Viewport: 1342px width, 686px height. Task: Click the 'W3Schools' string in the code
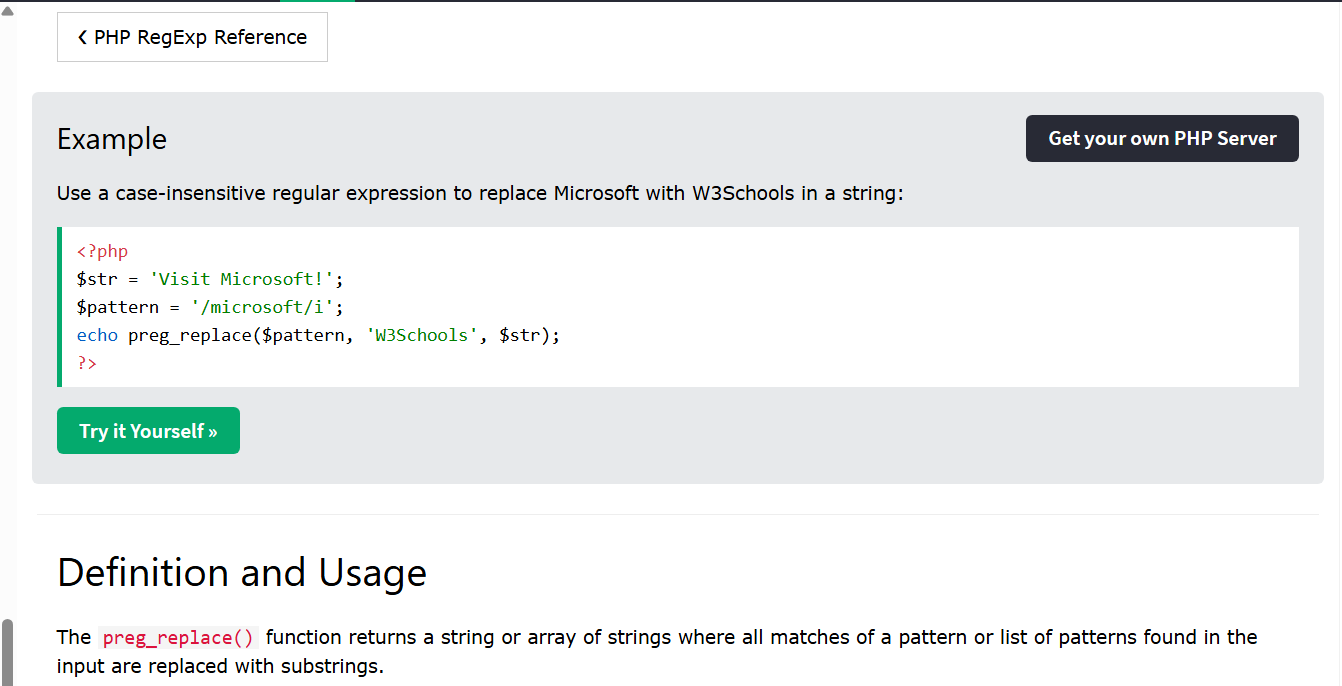(x=422, y=335)
